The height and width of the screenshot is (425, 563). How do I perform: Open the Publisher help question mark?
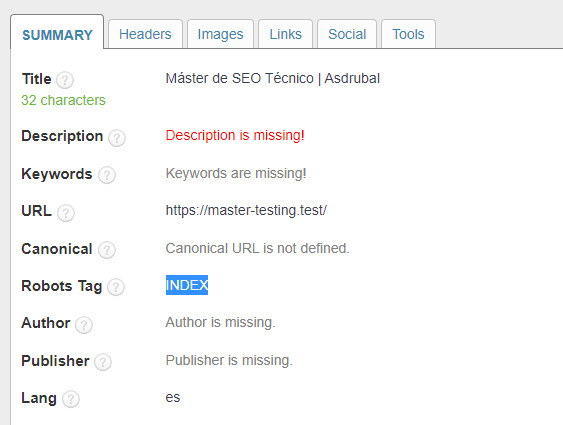[103, 362]
